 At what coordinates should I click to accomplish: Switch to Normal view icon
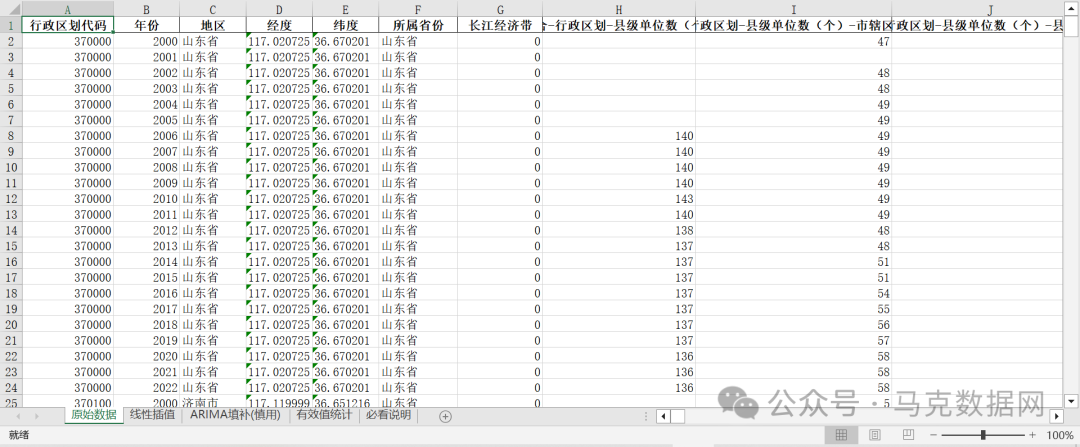(x=841, y=435)
